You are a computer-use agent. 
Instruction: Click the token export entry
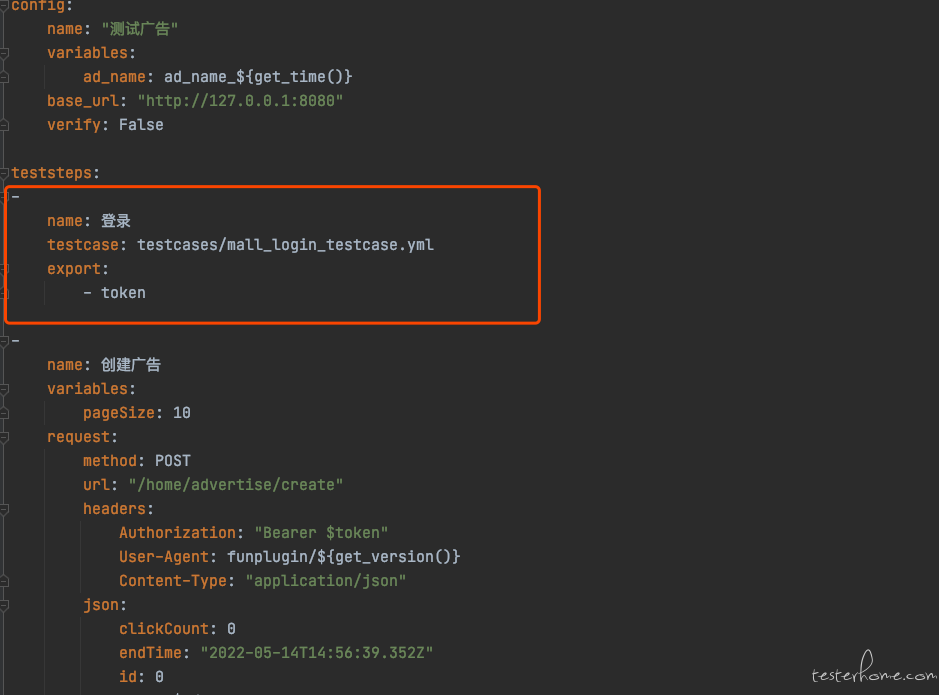[x=123, y=293]
